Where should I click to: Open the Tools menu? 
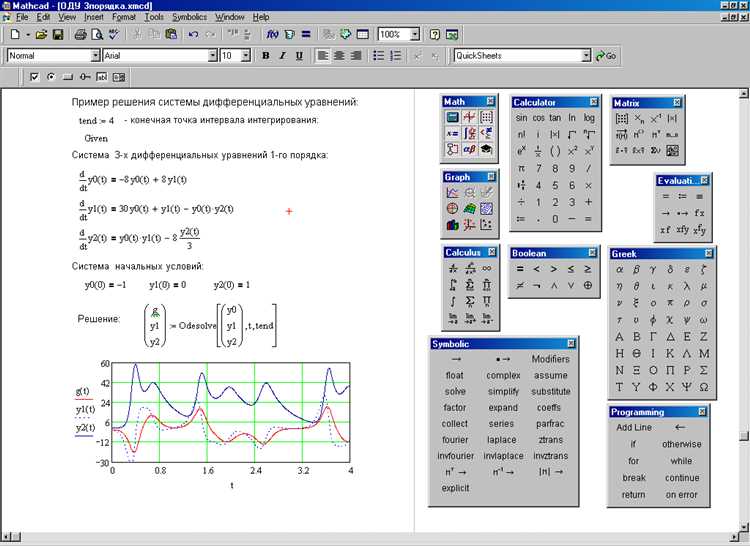154,17
